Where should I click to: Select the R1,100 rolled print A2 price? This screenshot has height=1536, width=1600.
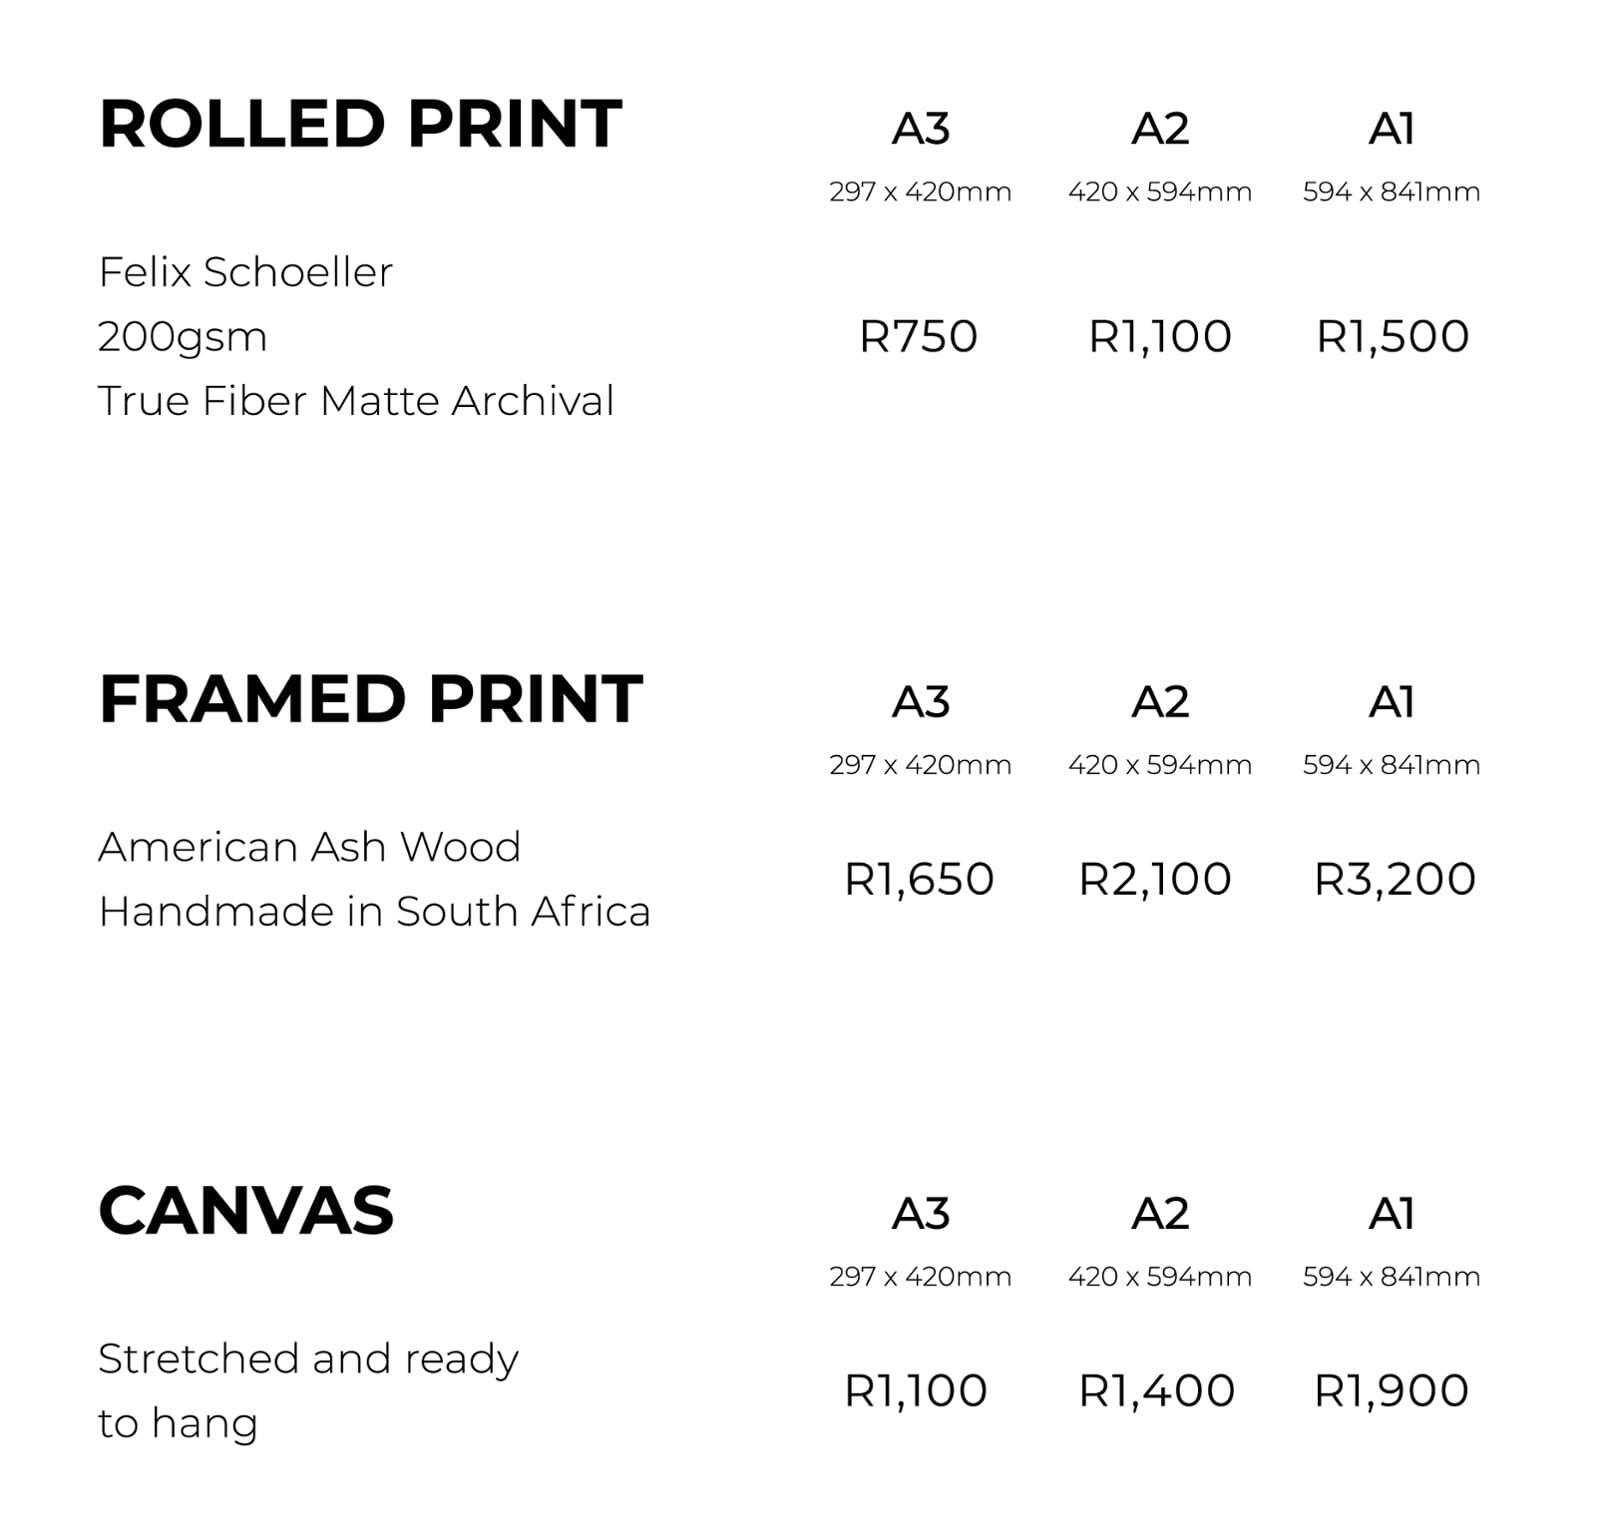1159,336
